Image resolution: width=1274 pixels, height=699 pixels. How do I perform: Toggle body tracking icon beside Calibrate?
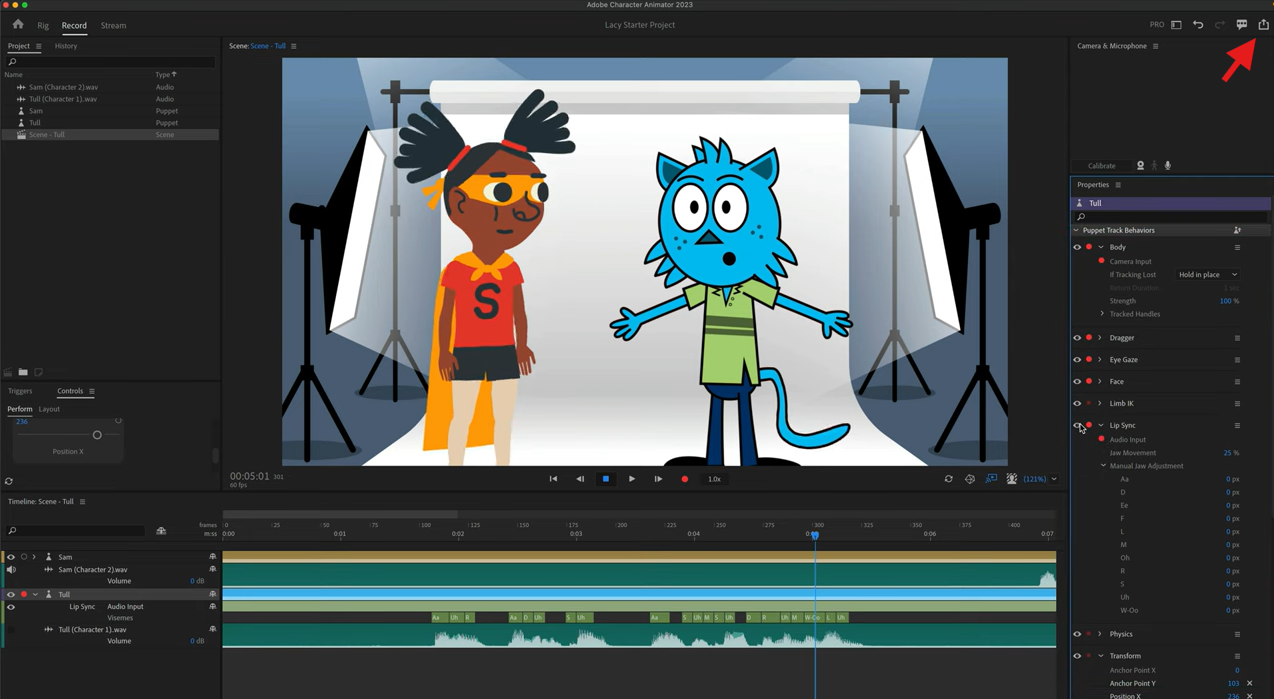[1154, 166]
